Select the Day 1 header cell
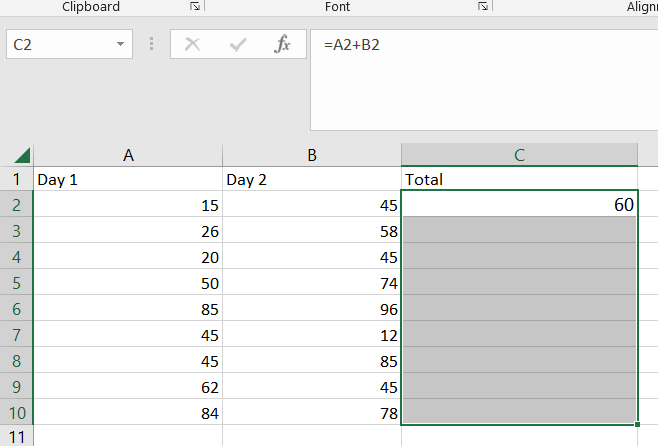 [128, 180]
